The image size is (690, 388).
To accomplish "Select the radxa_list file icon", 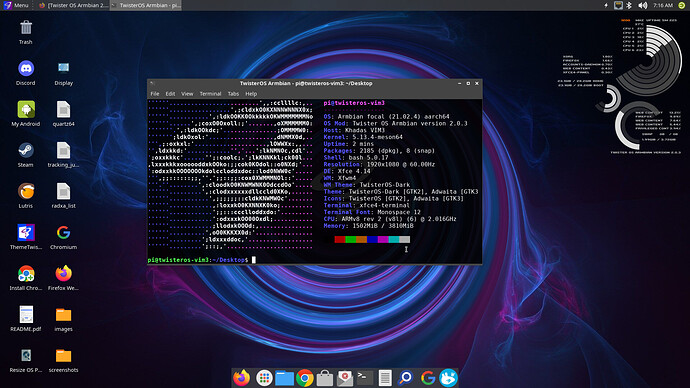I will point(63,191).
